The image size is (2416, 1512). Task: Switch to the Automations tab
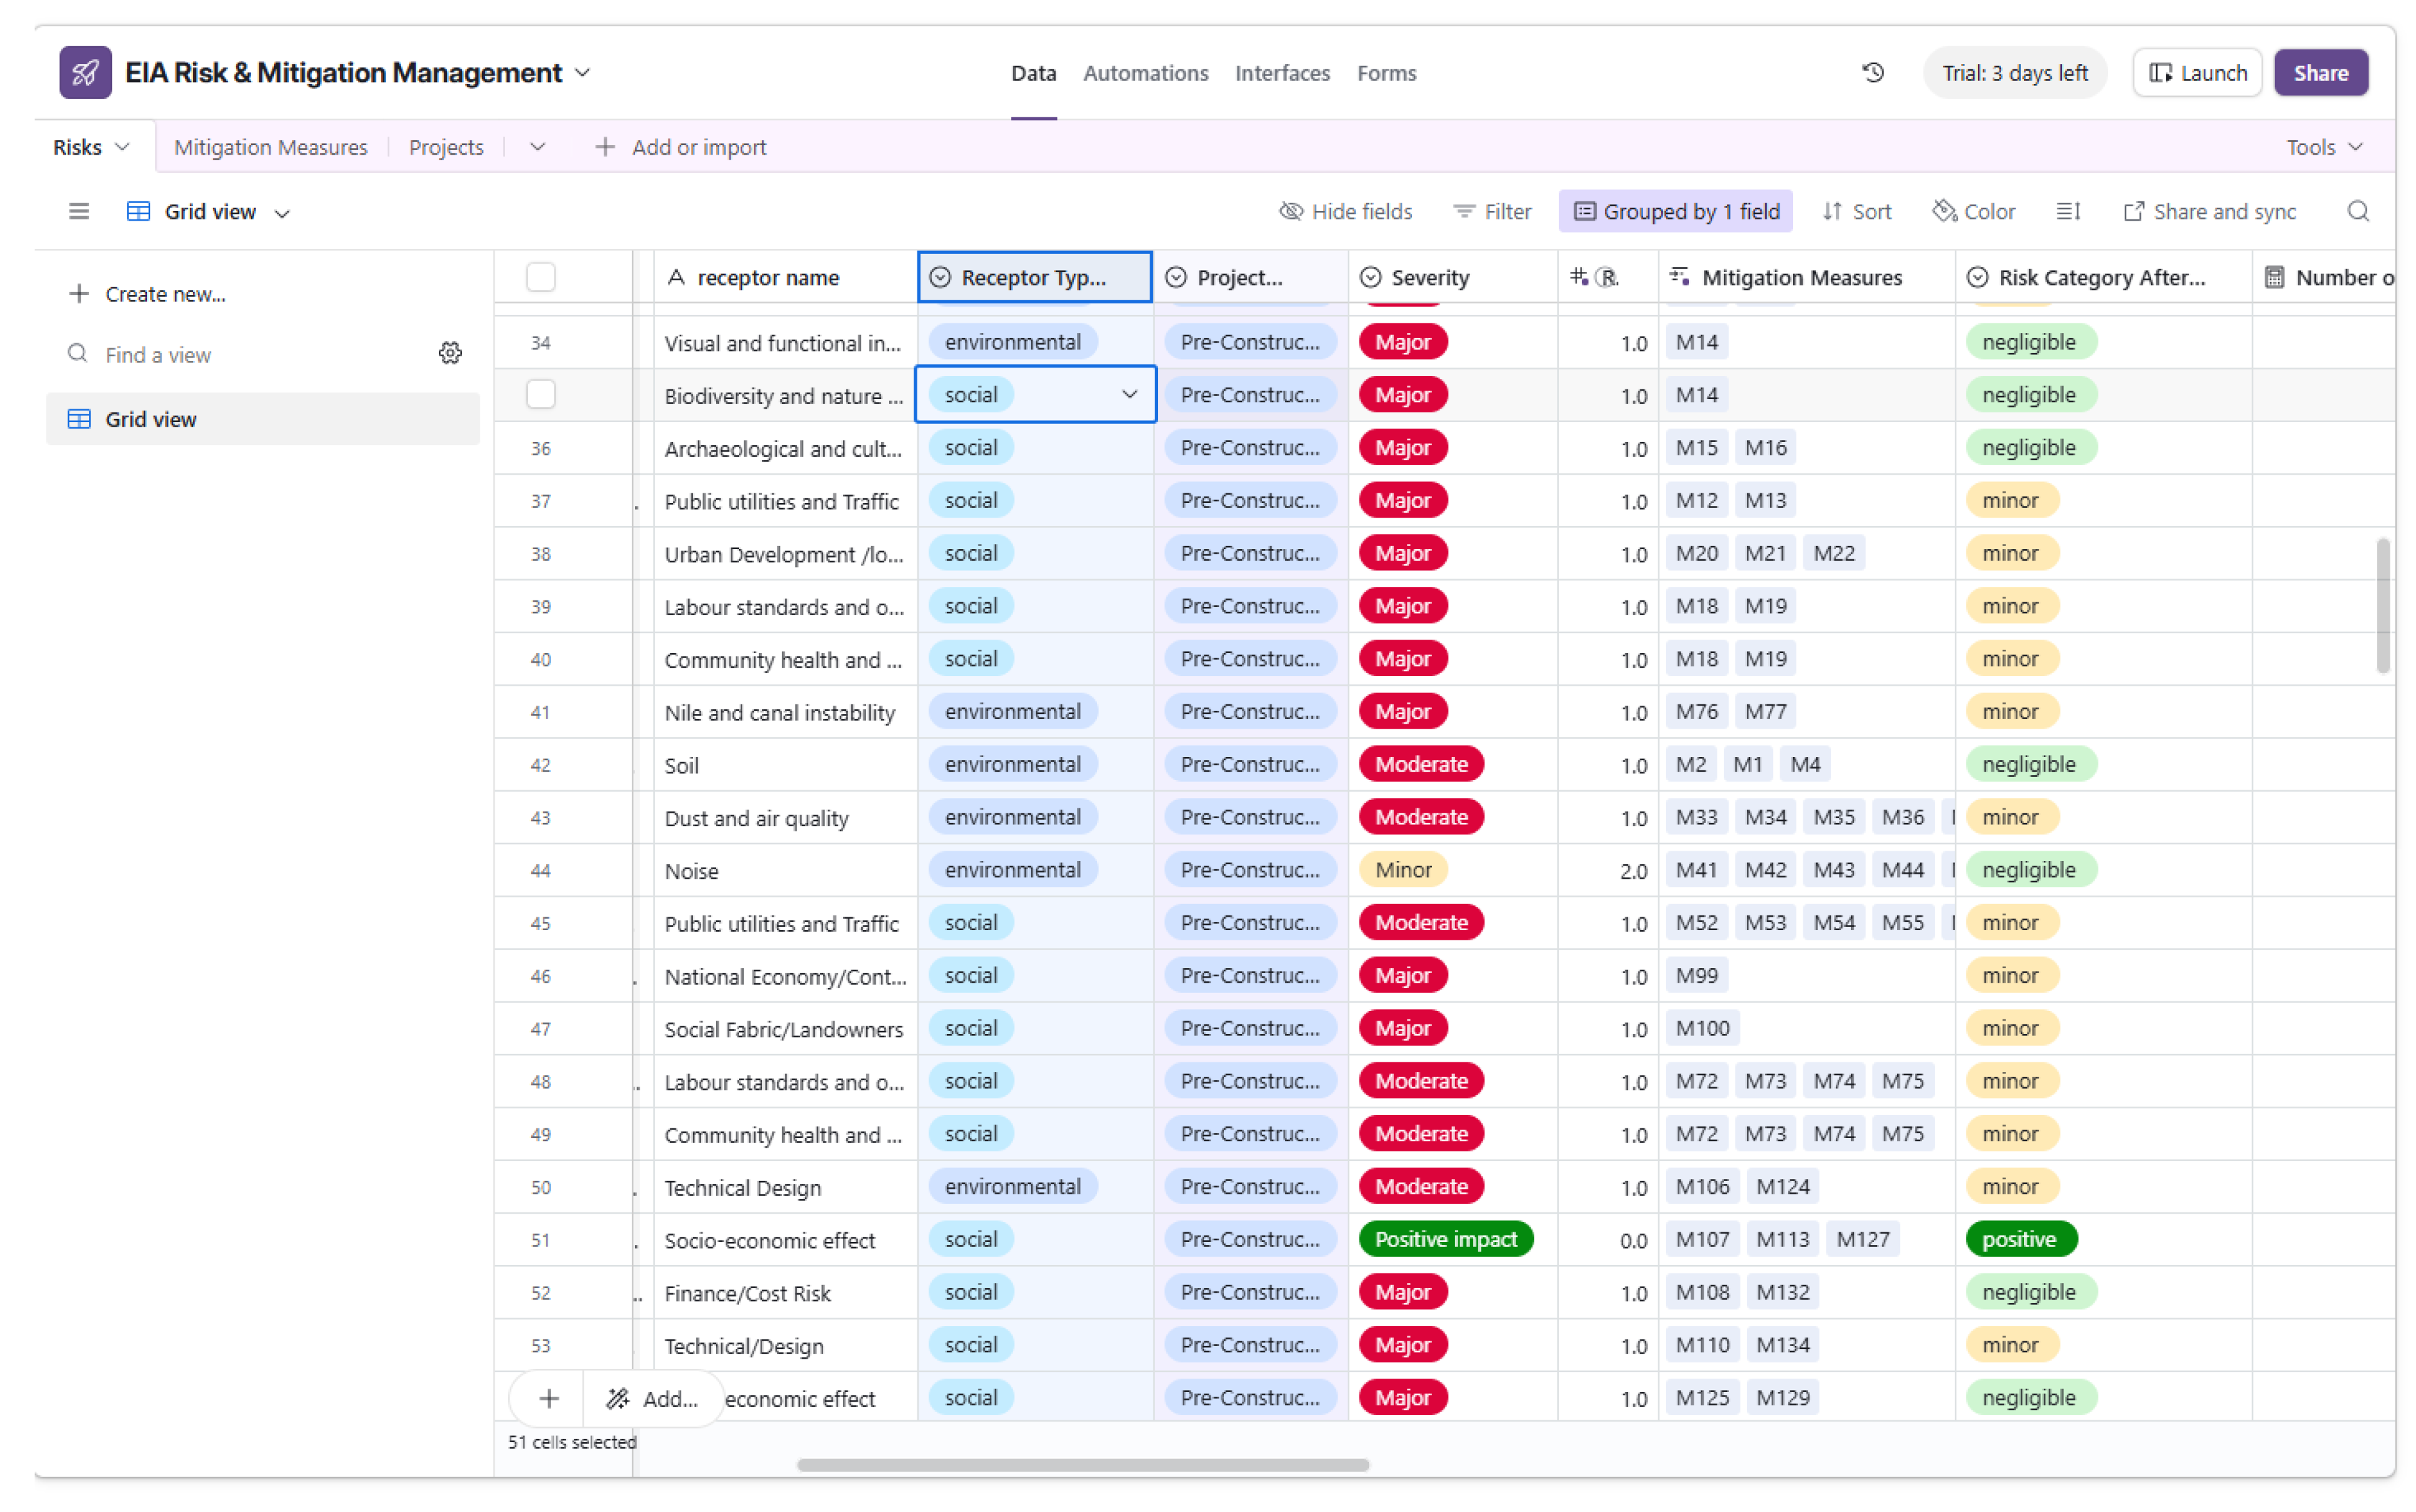[x=1145, y=73]
